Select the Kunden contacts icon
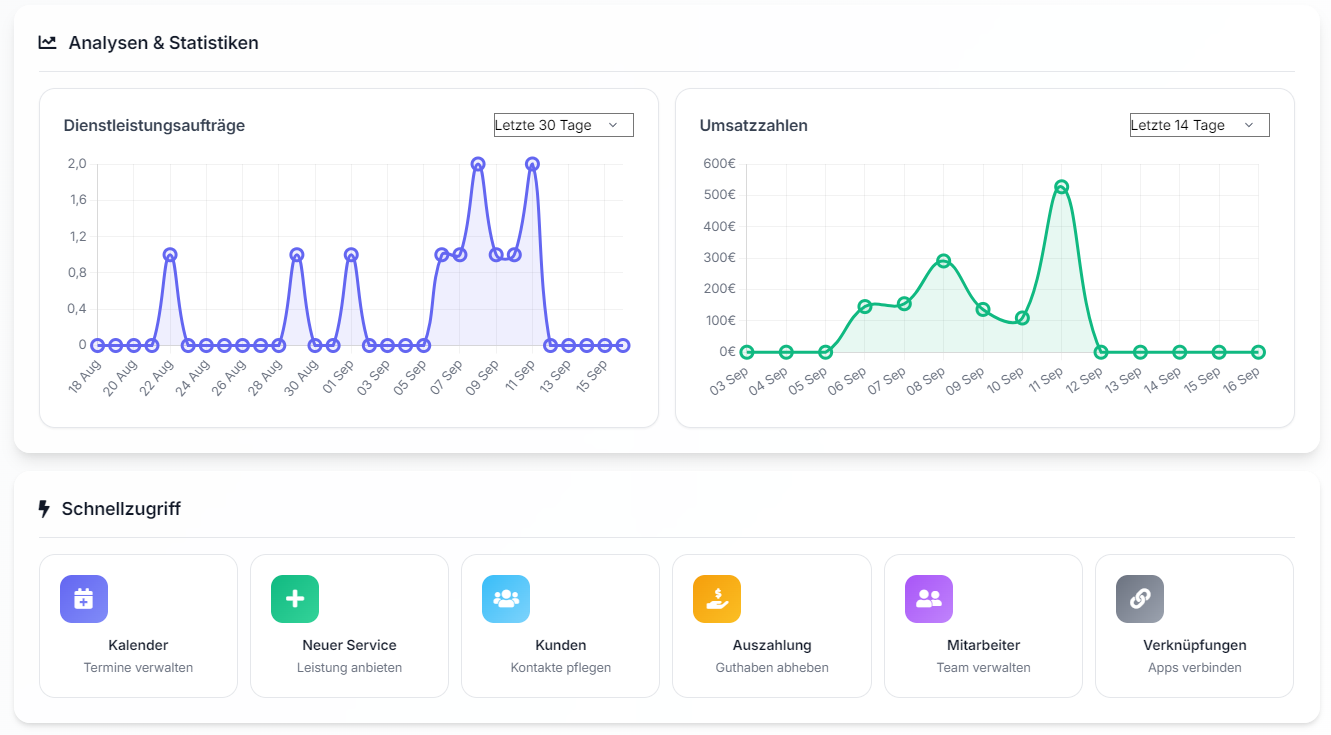The width and height of the screenshot is (1331, 735). 505,598
